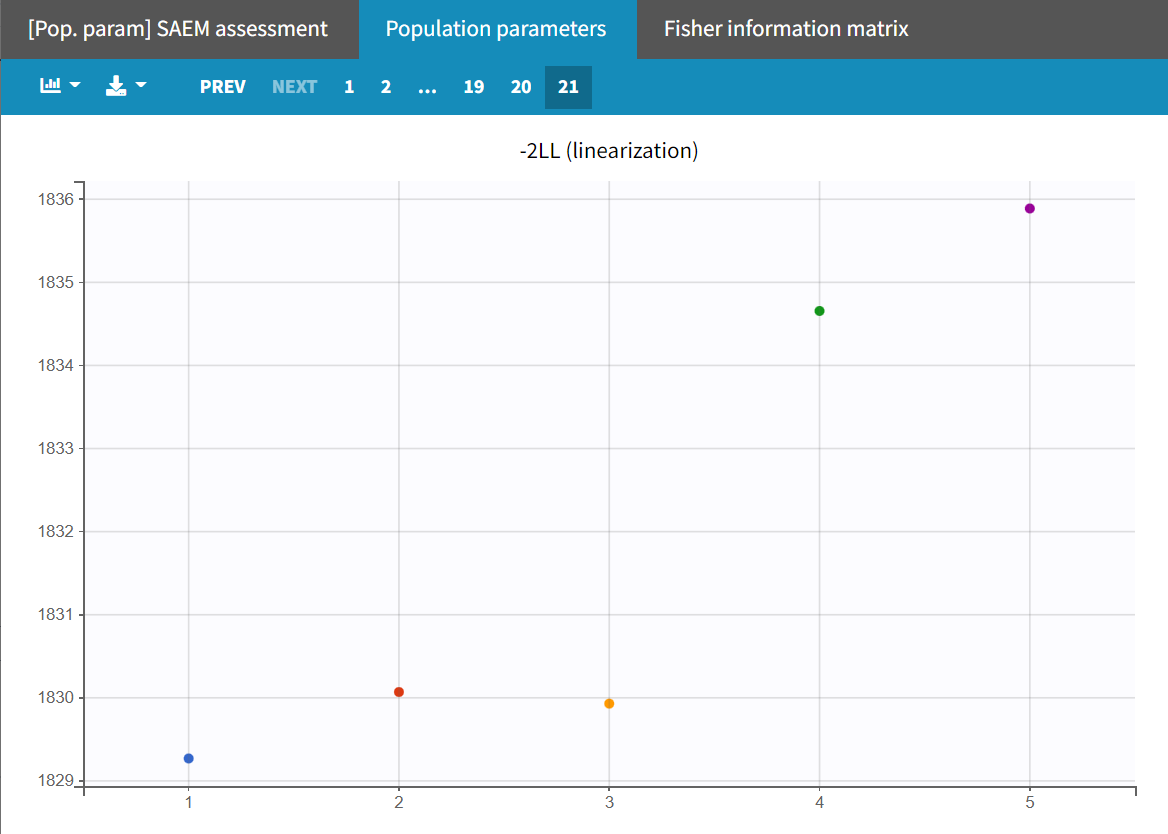Go to plot page 20

click(x=521, y=87)
